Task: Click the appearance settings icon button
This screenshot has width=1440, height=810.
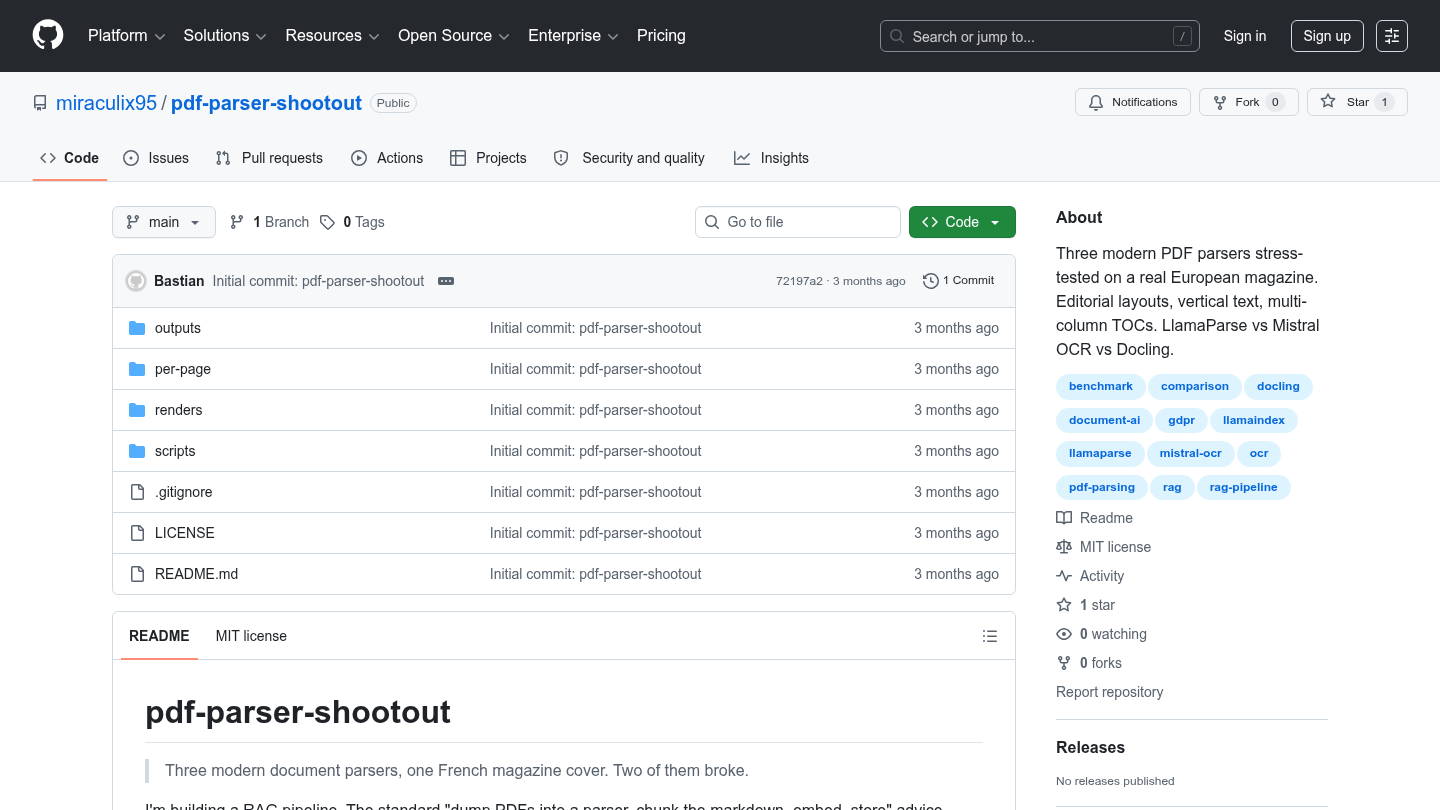Action: pyautogui.click(x=1392, y=36)
